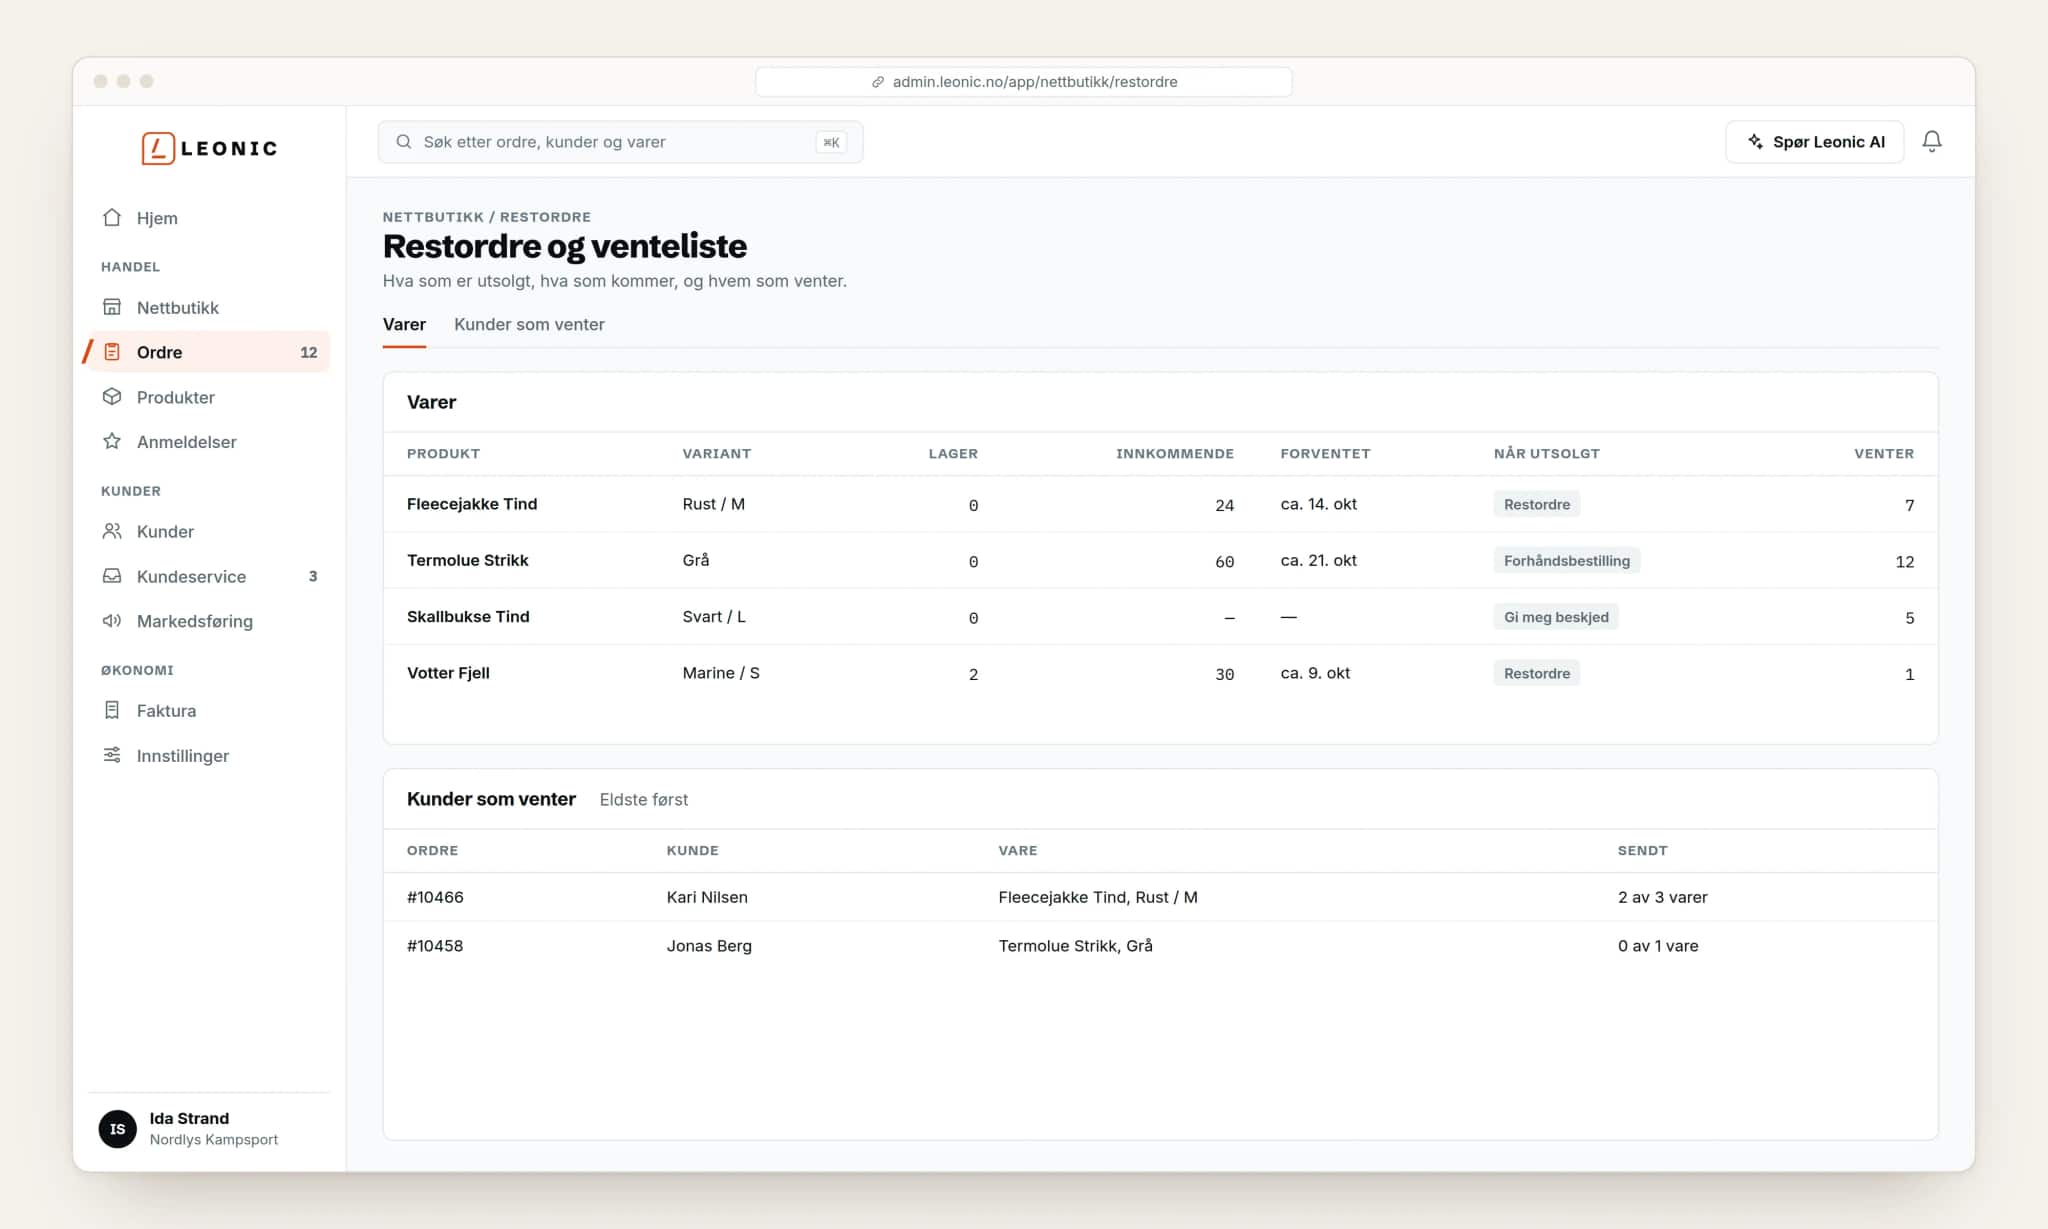Select customer Jonas Berg
Screen dimensions: 2048x1229
(709, 945)
